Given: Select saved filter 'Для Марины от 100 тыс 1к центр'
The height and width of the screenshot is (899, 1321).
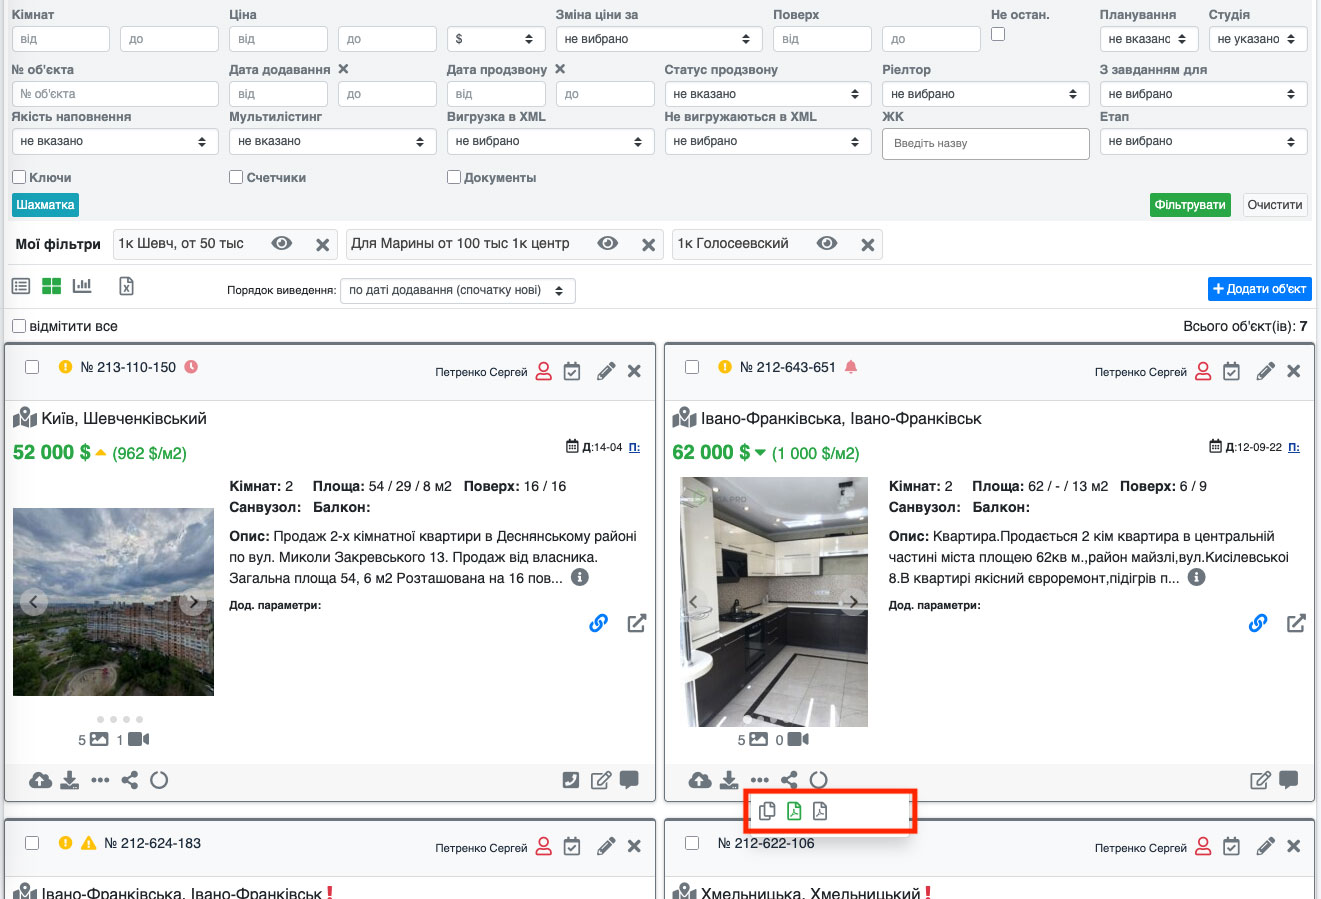Looking at the screenshot, I should tap(460, 244).
